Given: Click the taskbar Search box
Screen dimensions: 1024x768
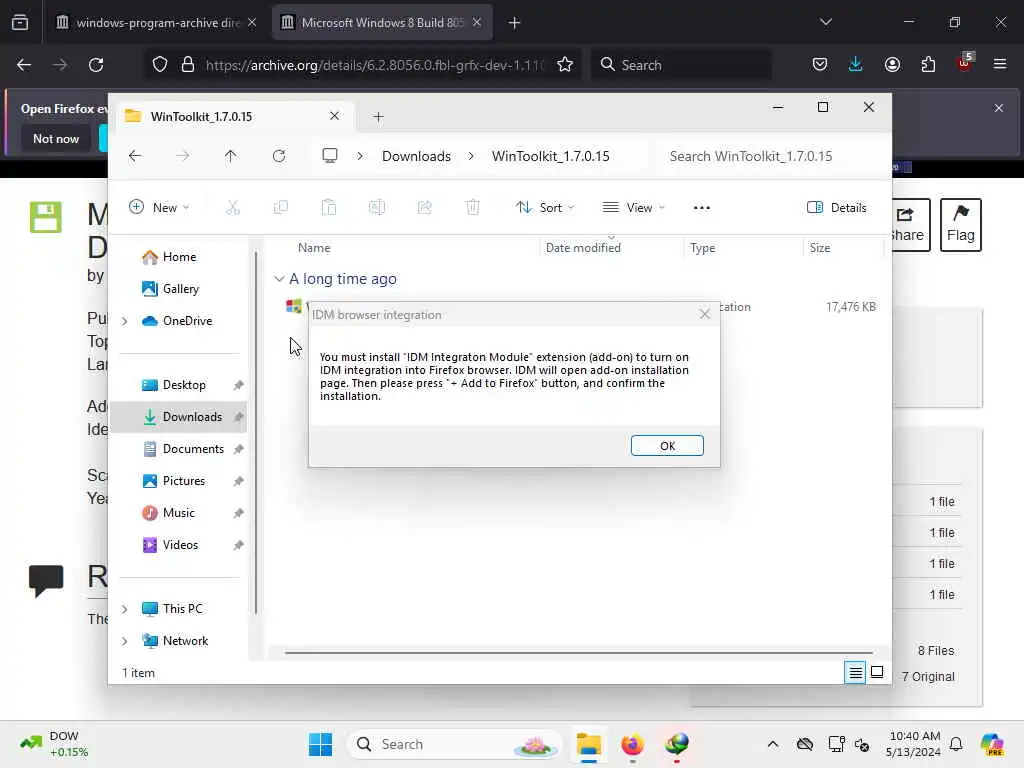Looking at the screenshot, I should coord(455,744).
